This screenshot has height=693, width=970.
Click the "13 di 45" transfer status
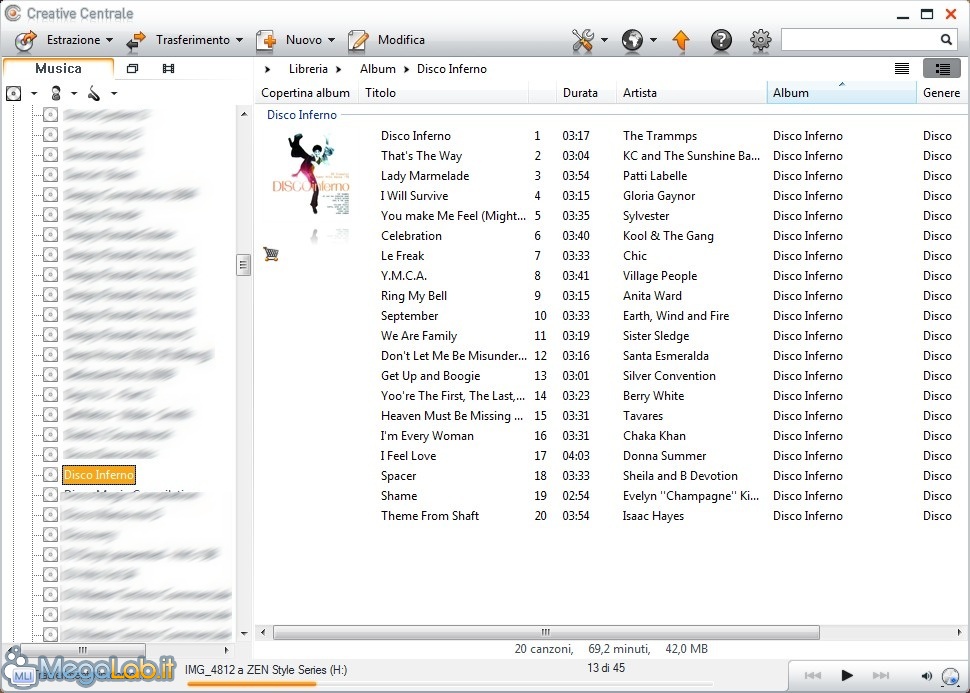[x=606, y=668]
